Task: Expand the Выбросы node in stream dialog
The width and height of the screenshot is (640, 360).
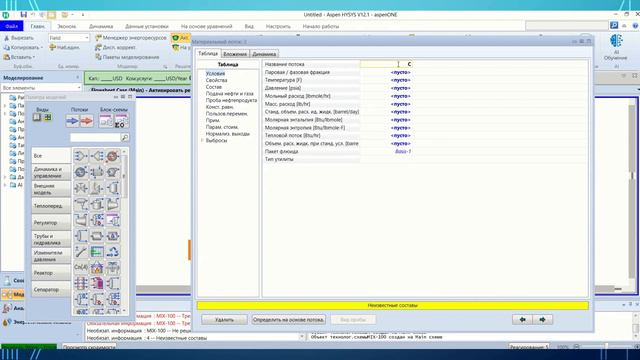Action: pos(202,140)
